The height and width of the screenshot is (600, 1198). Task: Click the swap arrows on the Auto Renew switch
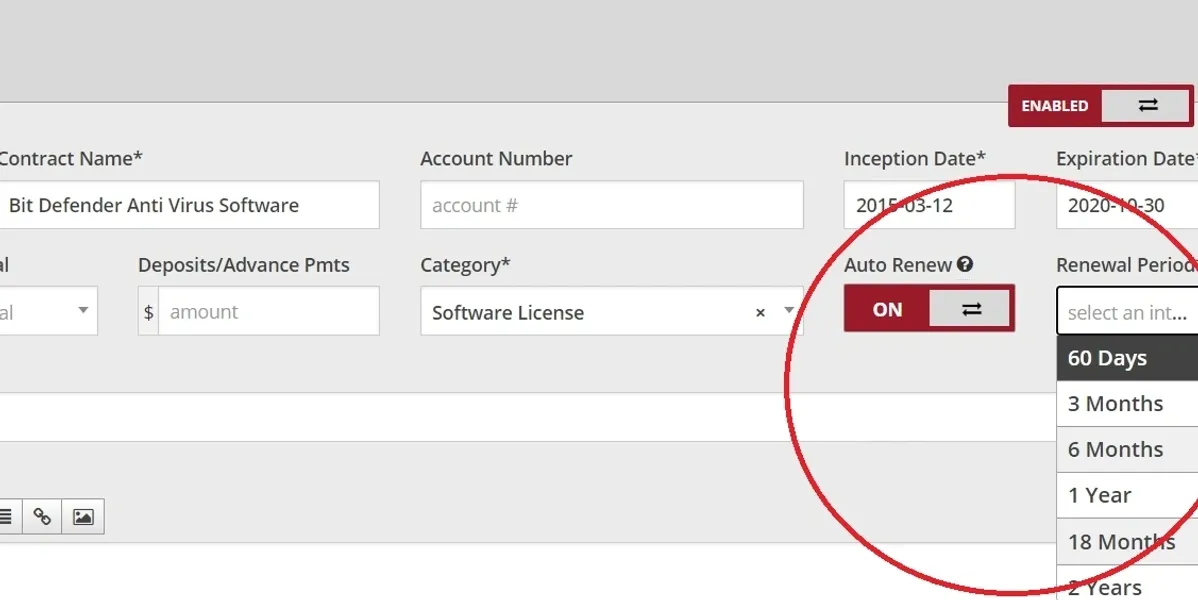[971, 310]
